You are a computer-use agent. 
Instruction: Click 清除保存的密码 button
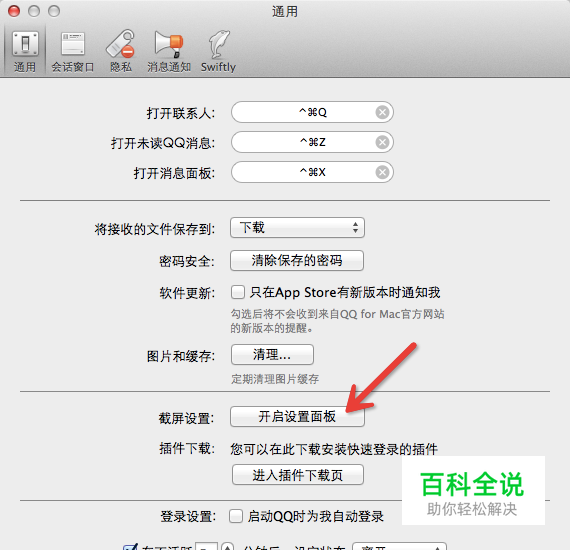coord(297,260)
